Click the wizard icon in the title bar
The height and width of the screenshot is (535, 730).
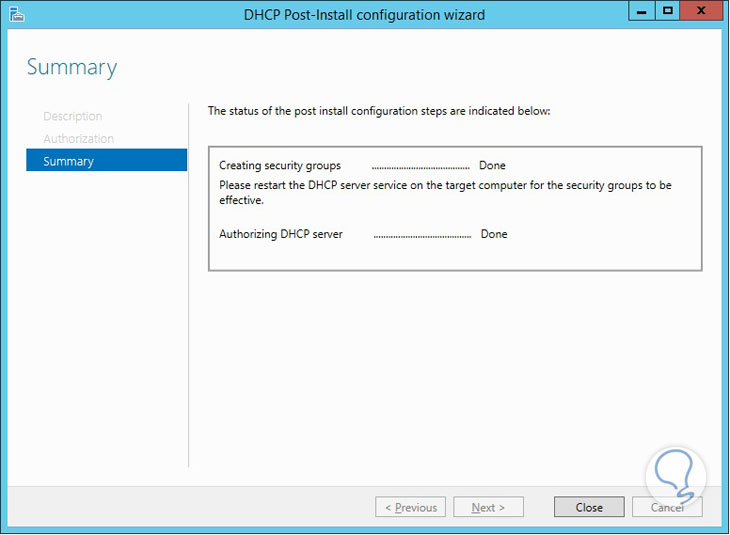point(16,14)
